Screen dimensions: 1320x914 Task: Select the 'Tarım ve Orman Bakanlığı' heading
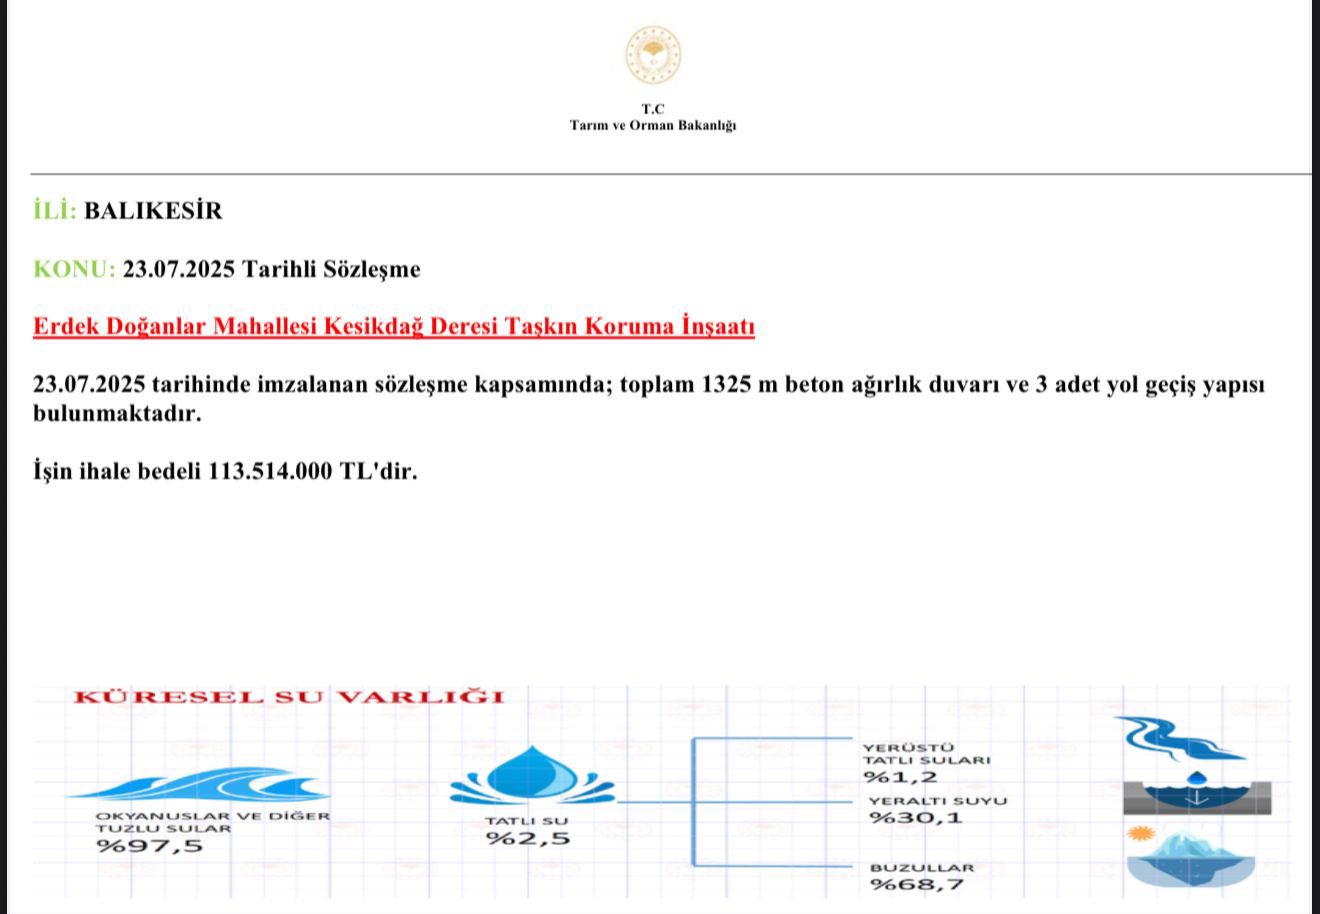point(653,126)
